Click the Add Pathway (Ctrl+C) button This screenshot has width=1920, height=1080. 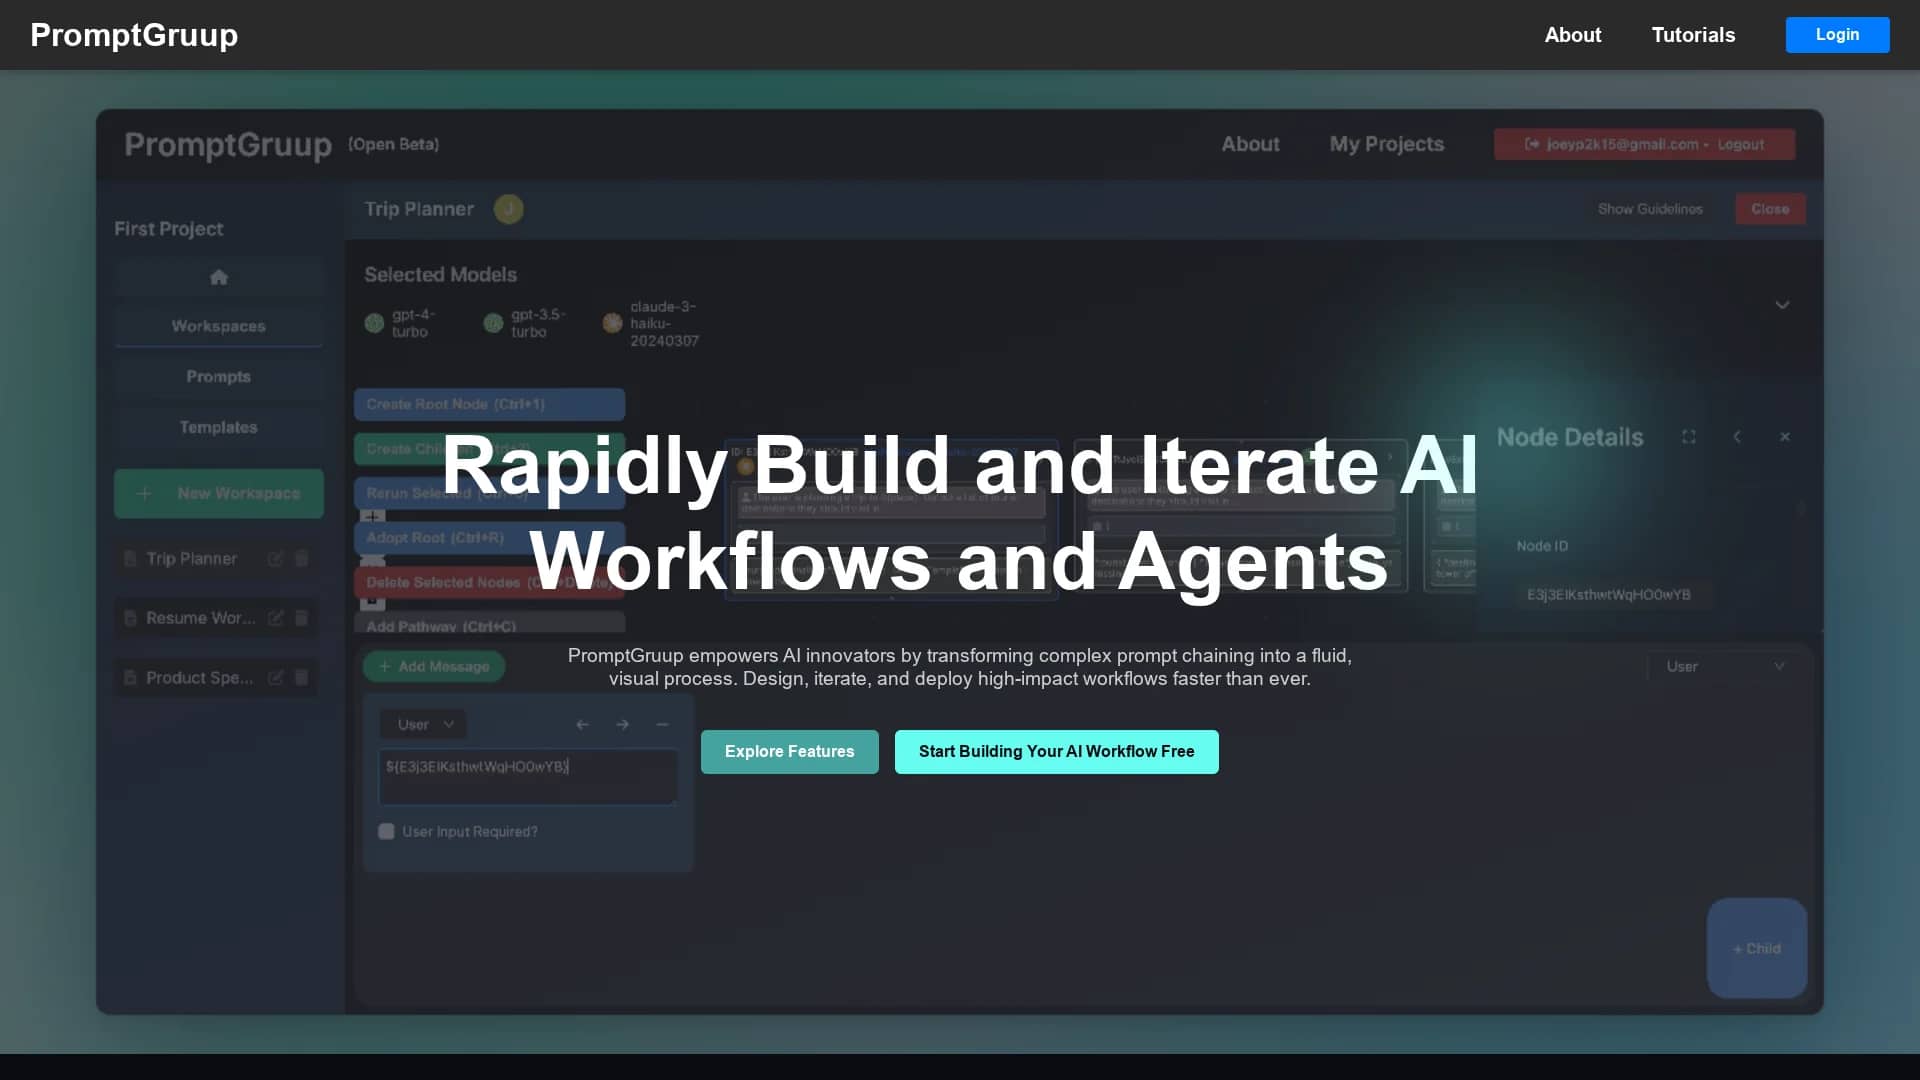tap(489, 623)
